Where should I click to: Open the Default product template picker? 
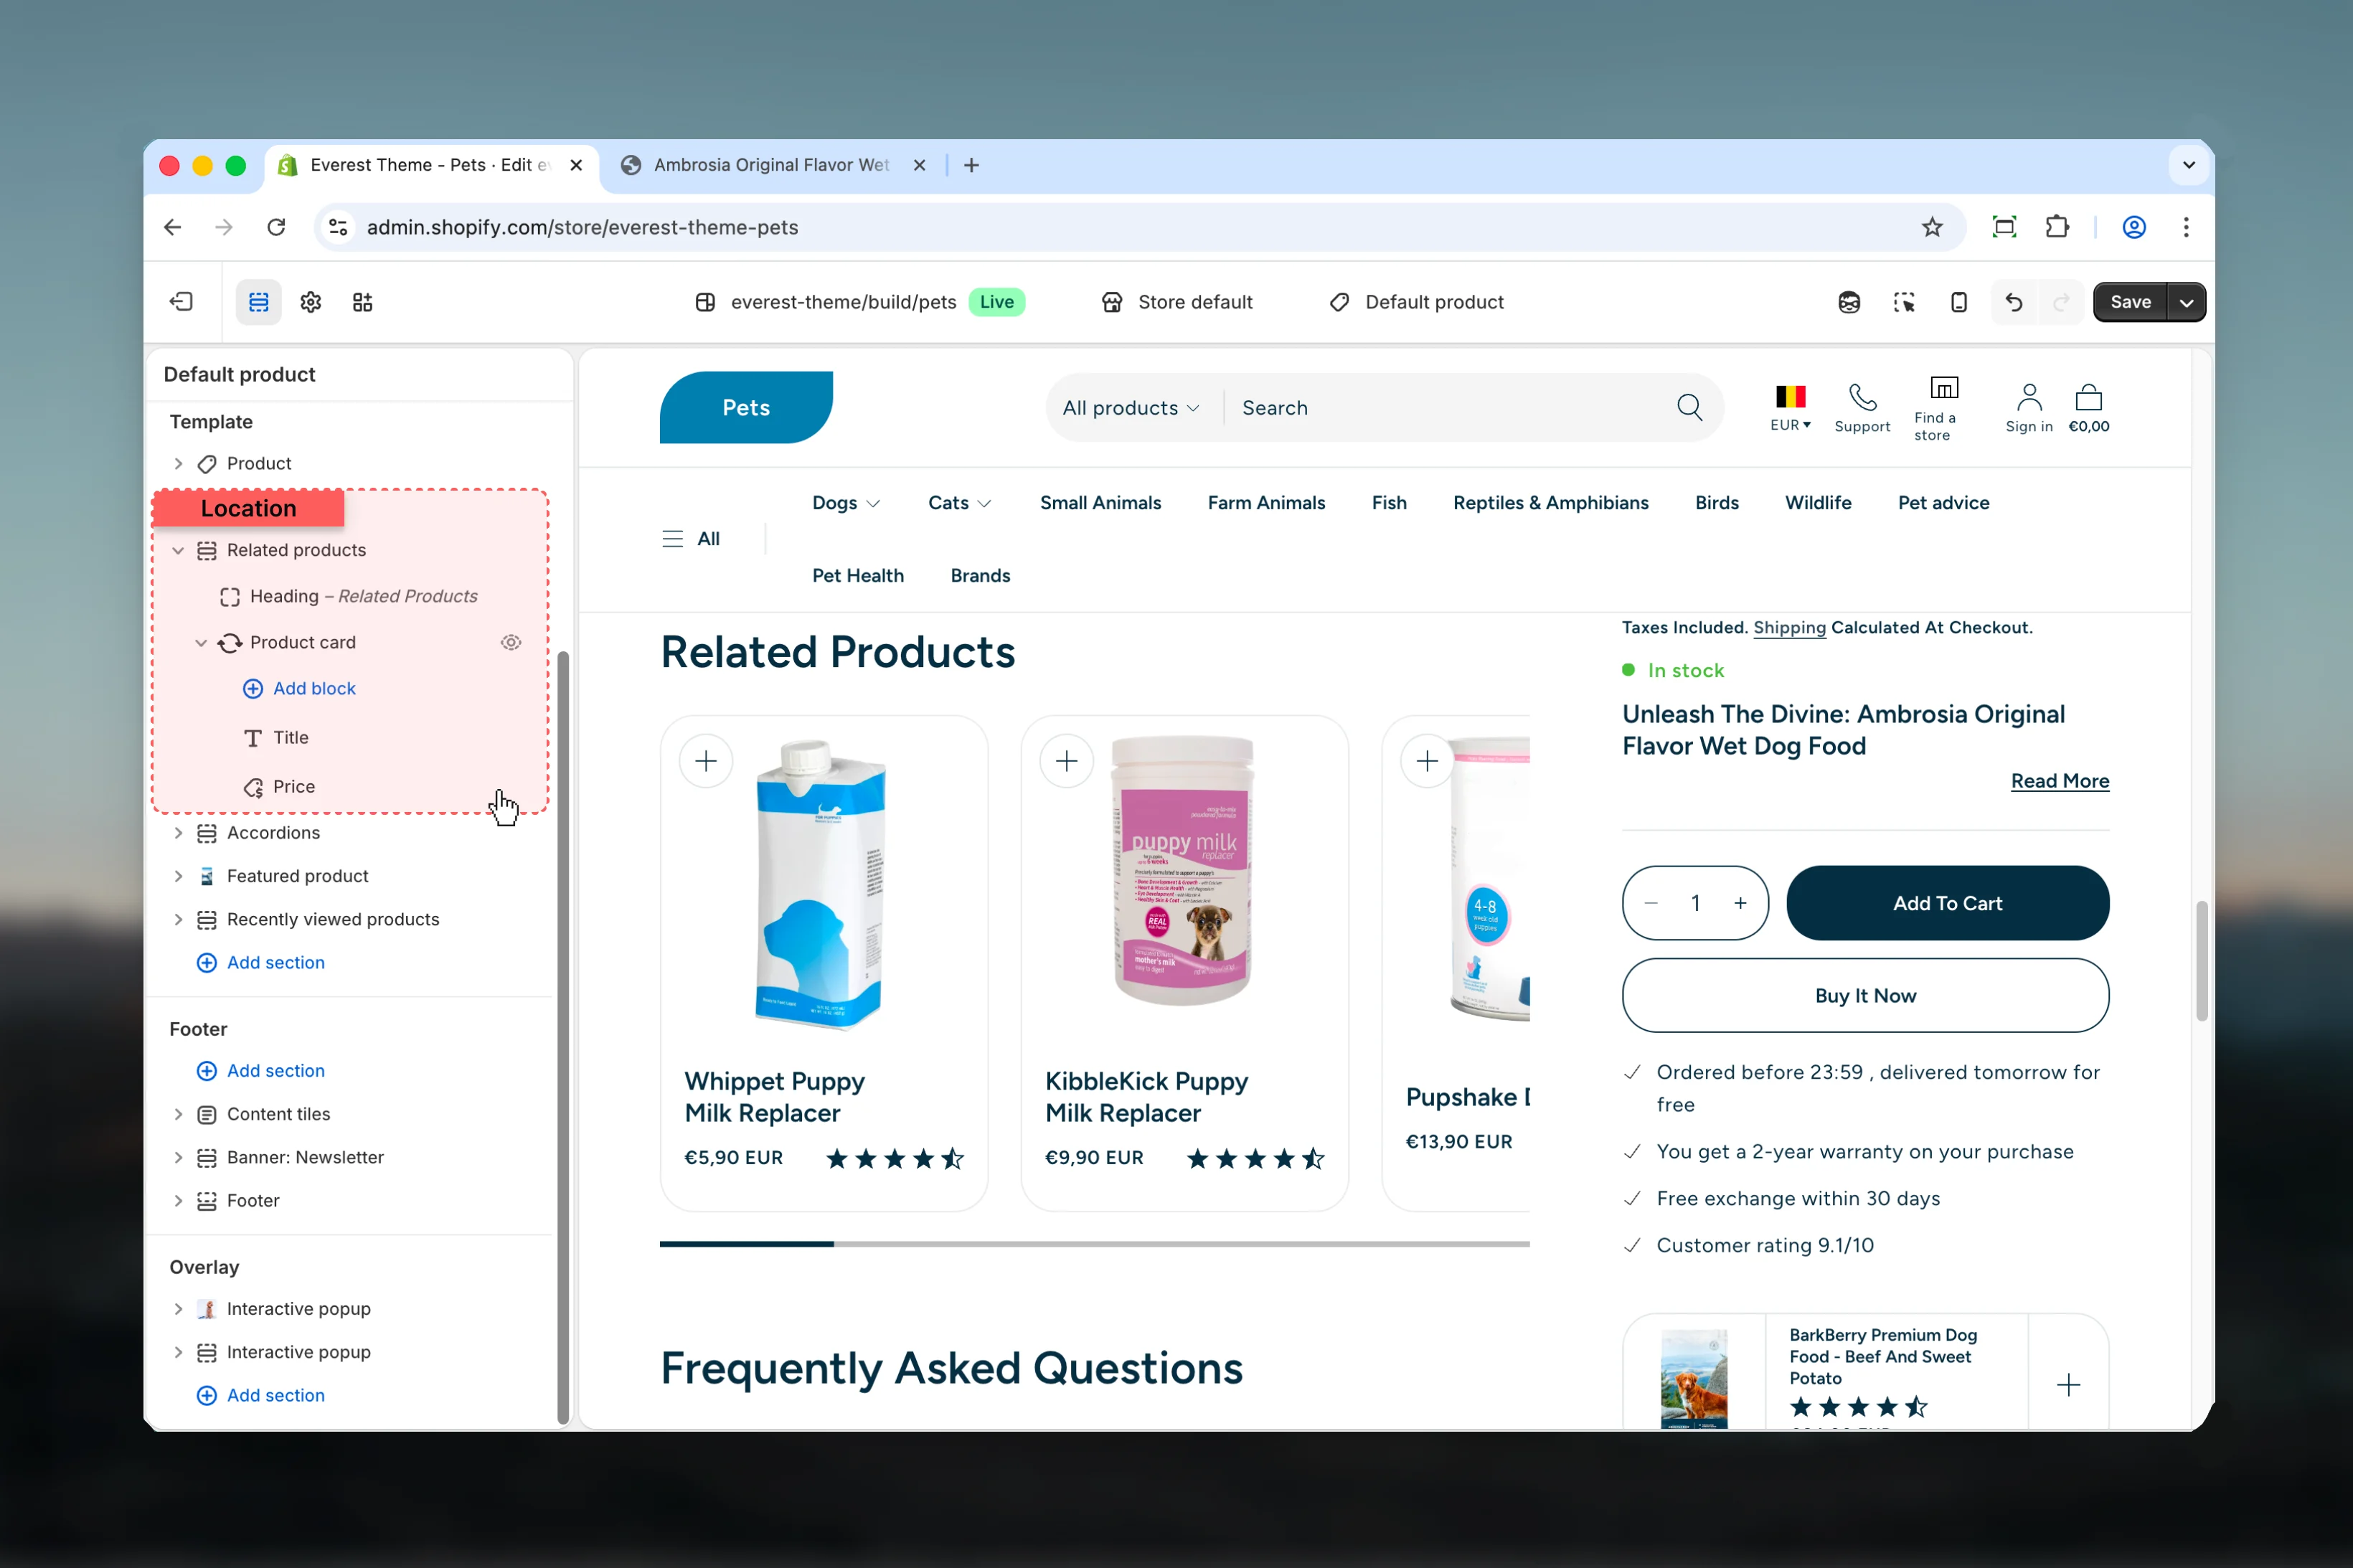[1416, 302]
